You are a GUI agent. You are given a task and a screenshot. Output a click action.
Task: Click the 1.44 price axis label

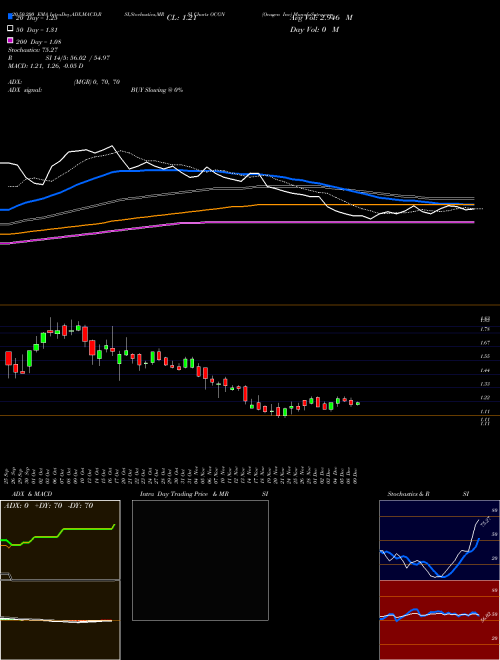485,370
